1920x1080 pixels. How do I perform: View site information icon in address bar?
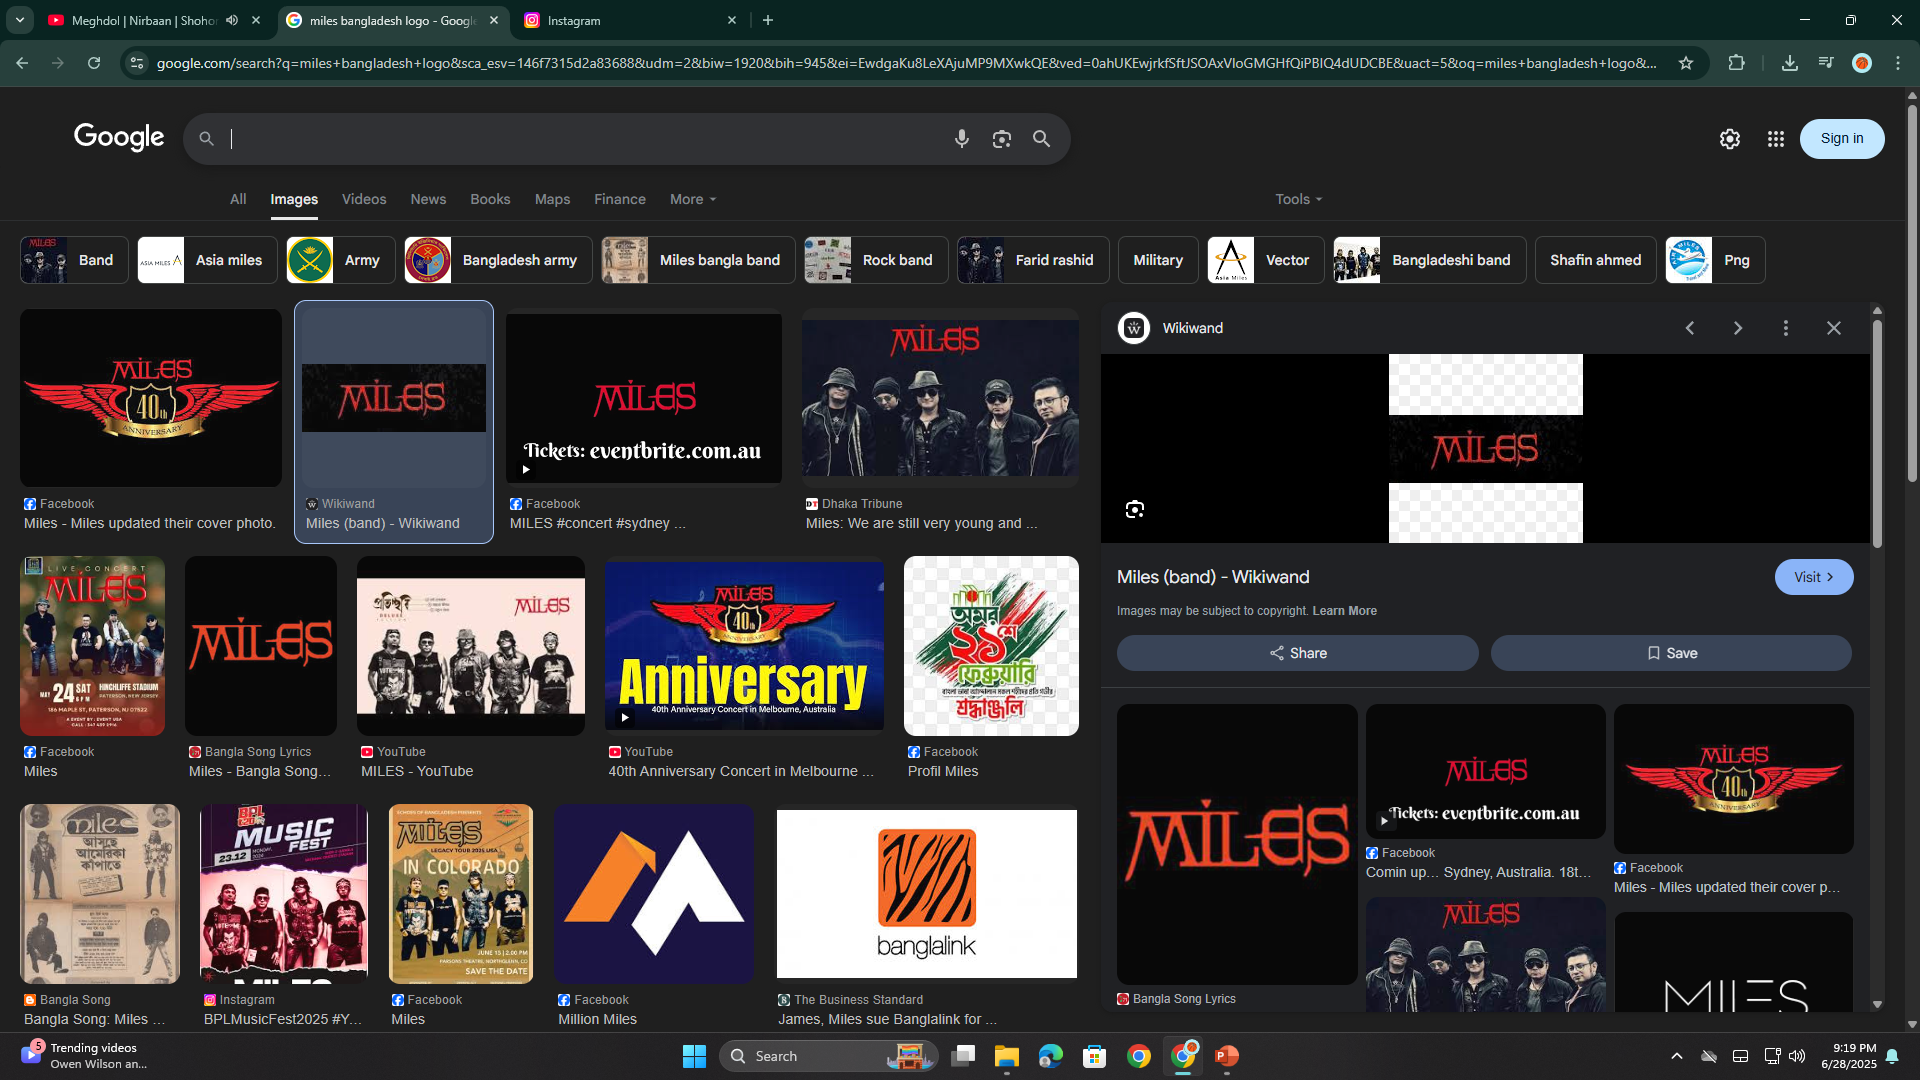point(137,63)
